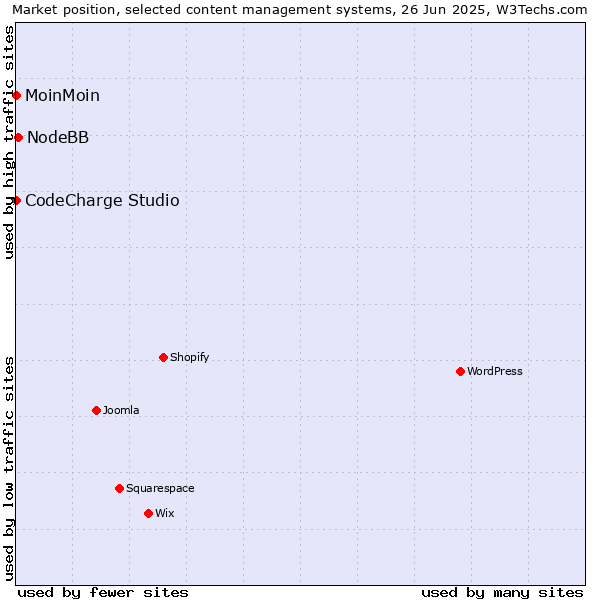This screenshot has height=600, width=600.
Task: Select the WordPress label text
Action: [x=495, y=371]
